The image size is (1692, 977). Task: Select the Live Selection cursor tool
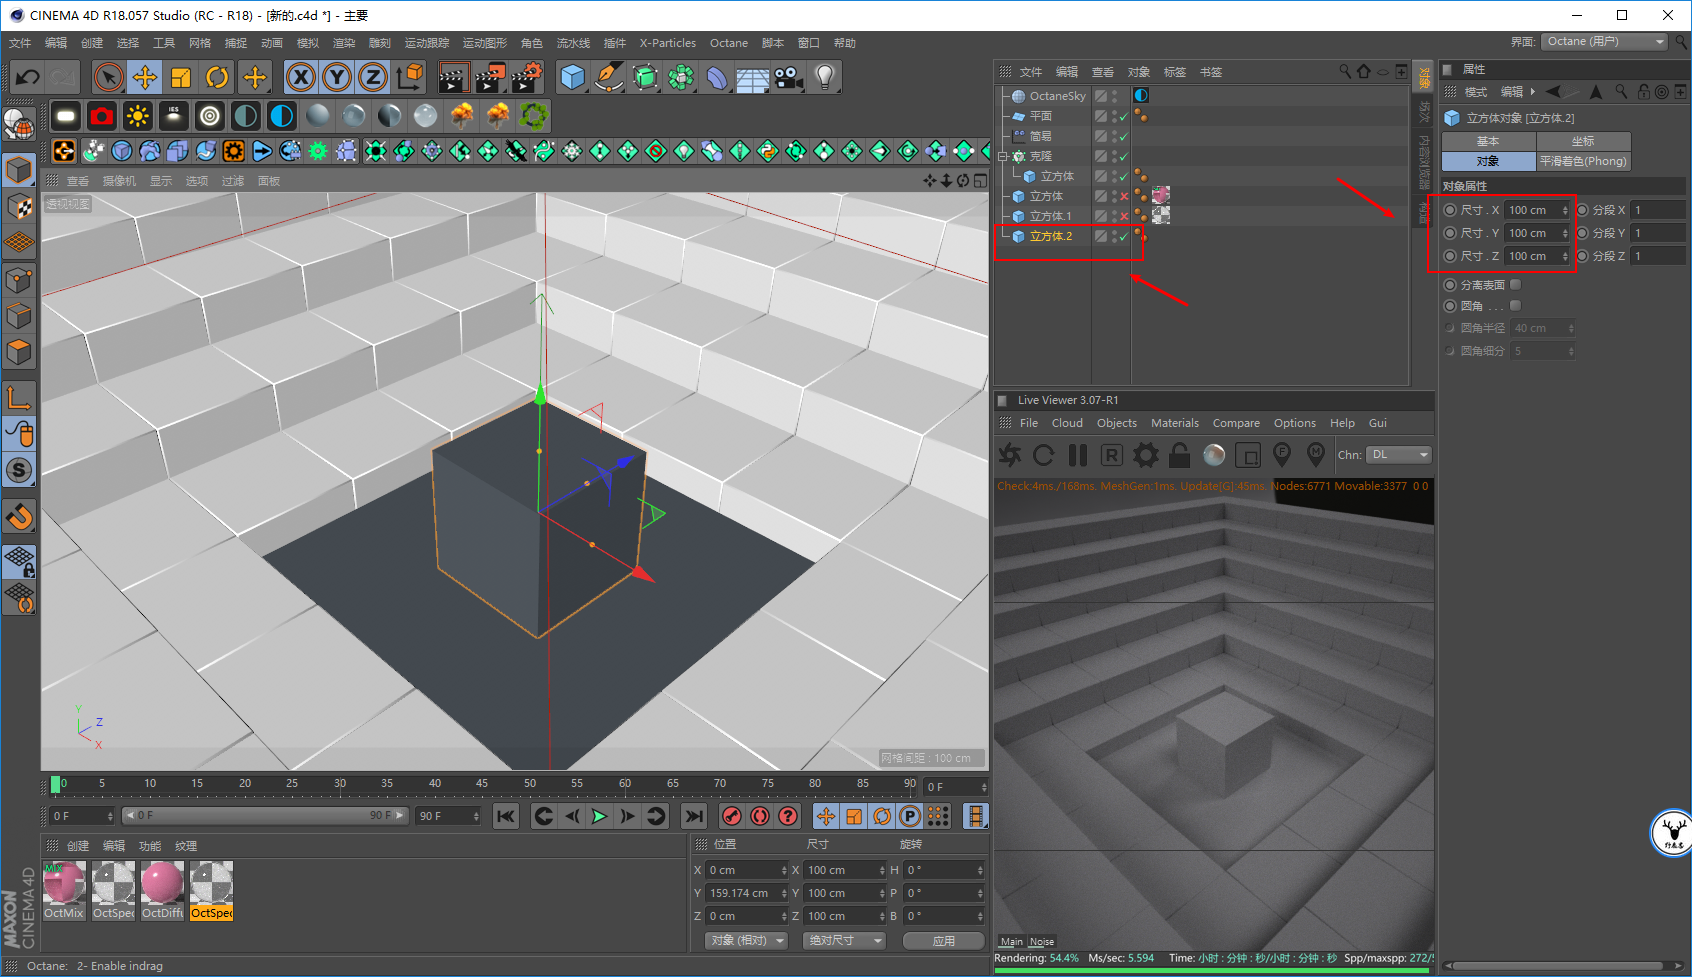click(x=108, y=77)
